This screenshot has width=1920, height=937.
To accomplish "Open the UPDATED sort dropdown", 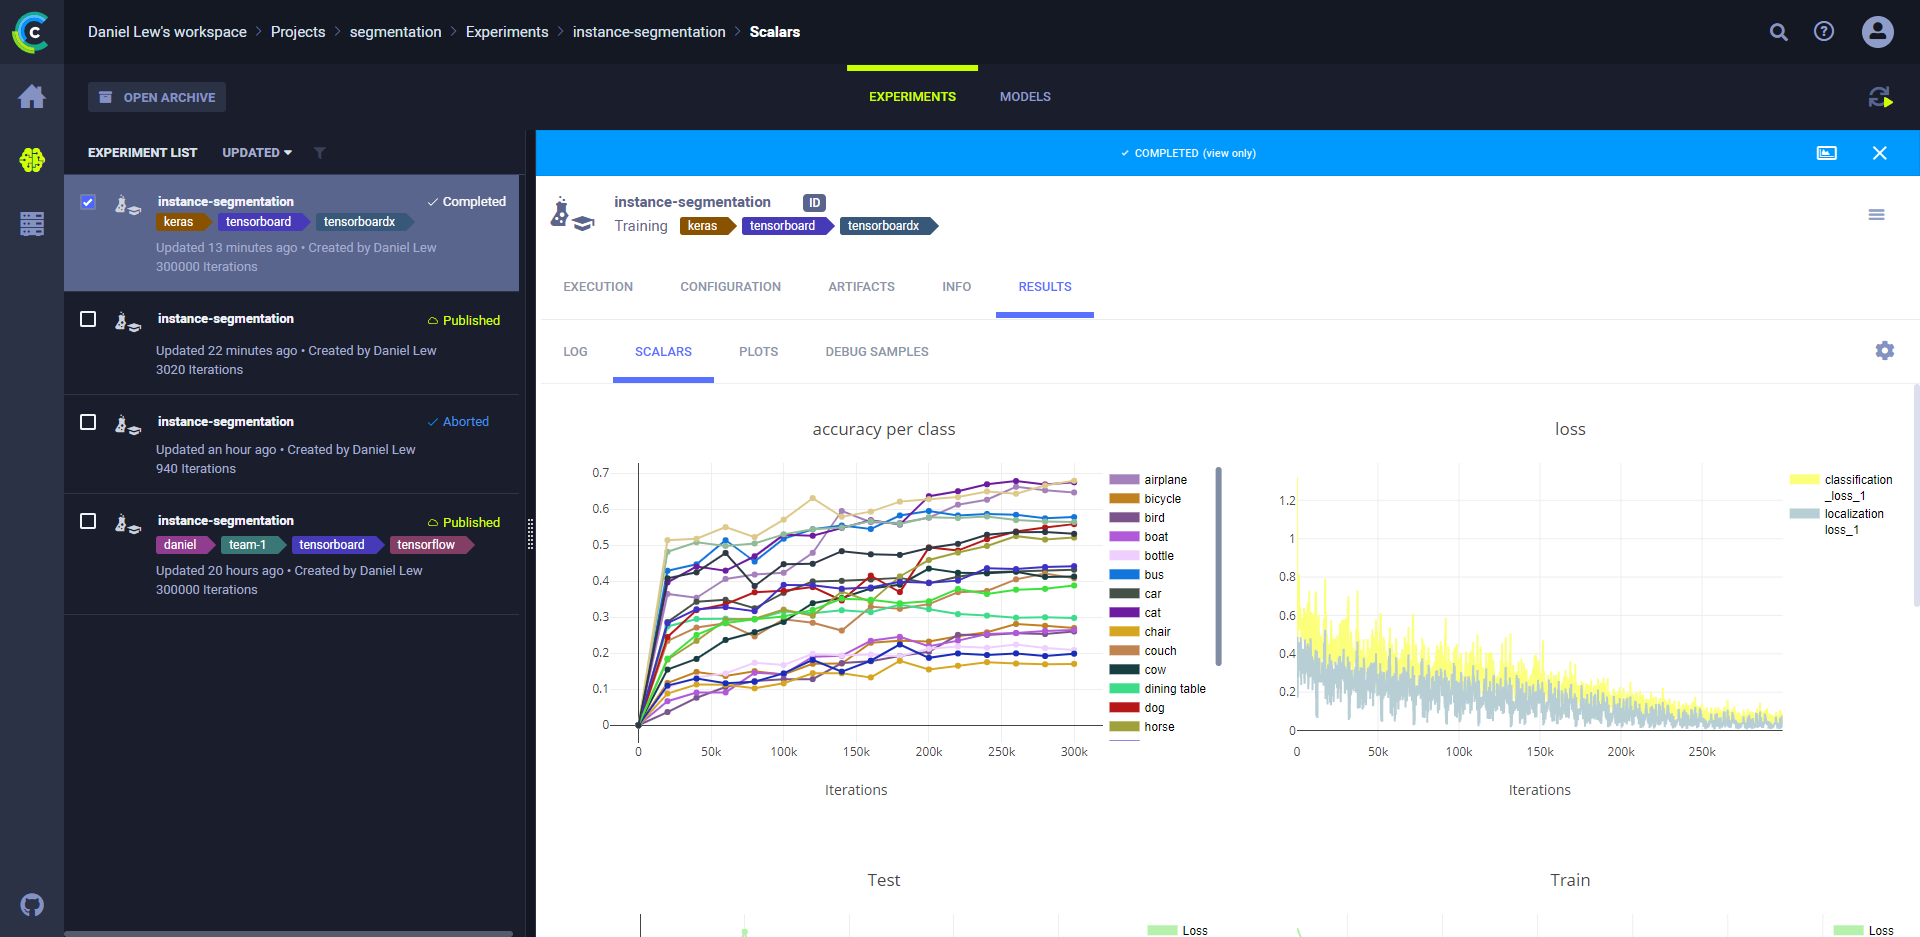I will [x=257, y=153].
